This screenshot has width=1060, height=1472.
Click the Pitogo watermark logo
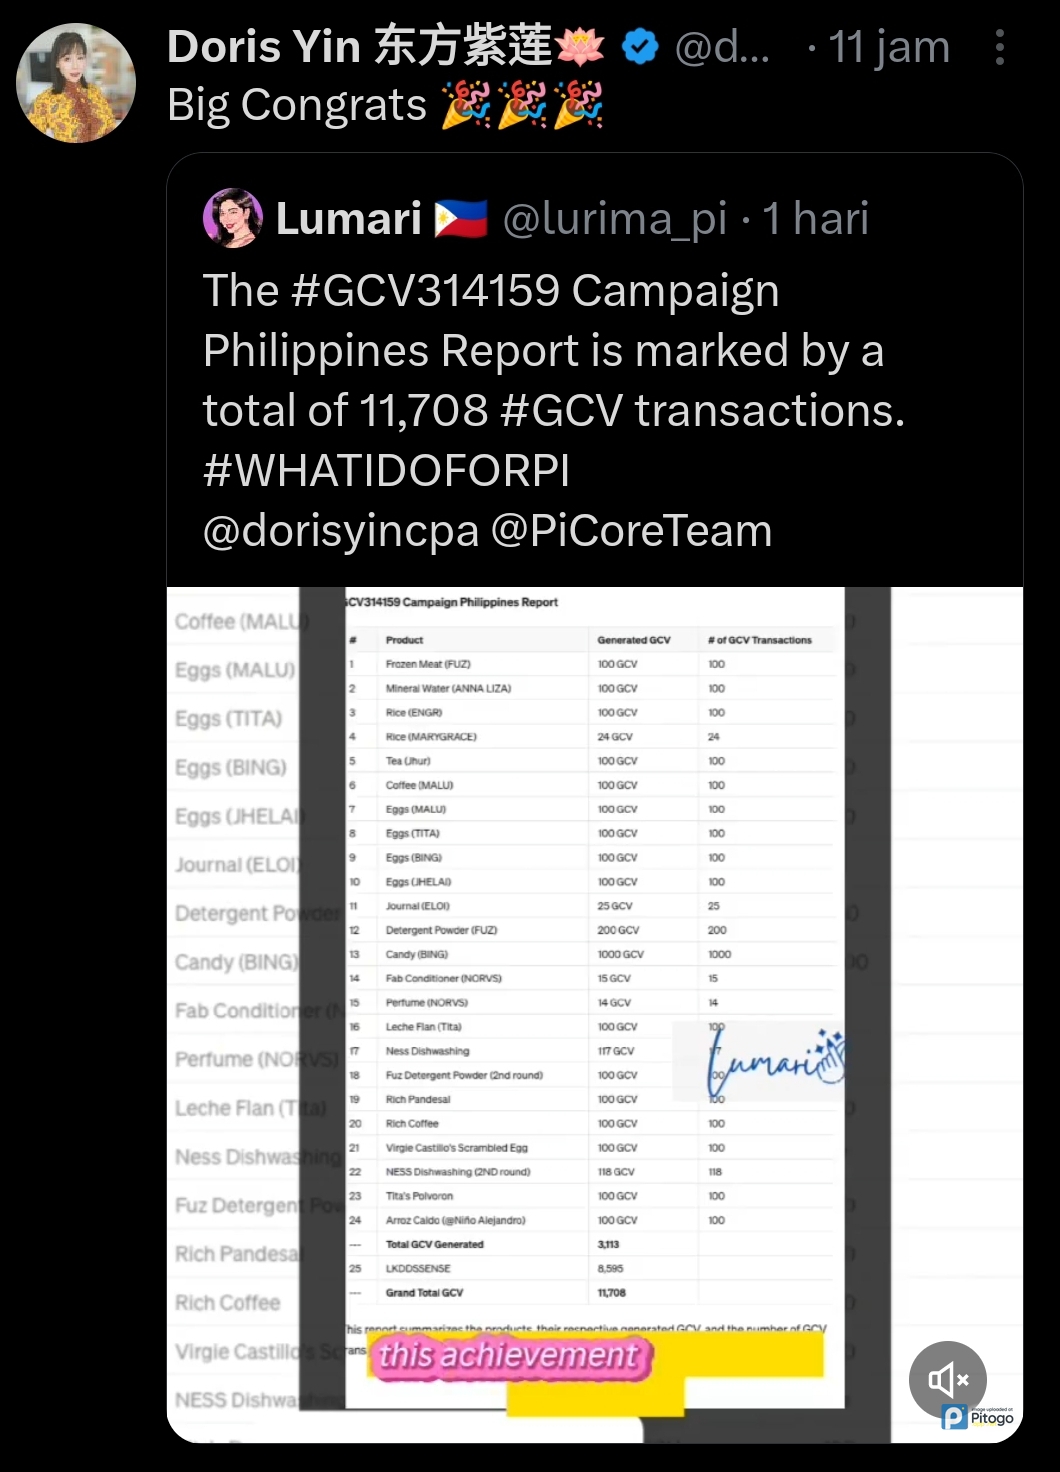point(977,1416)
